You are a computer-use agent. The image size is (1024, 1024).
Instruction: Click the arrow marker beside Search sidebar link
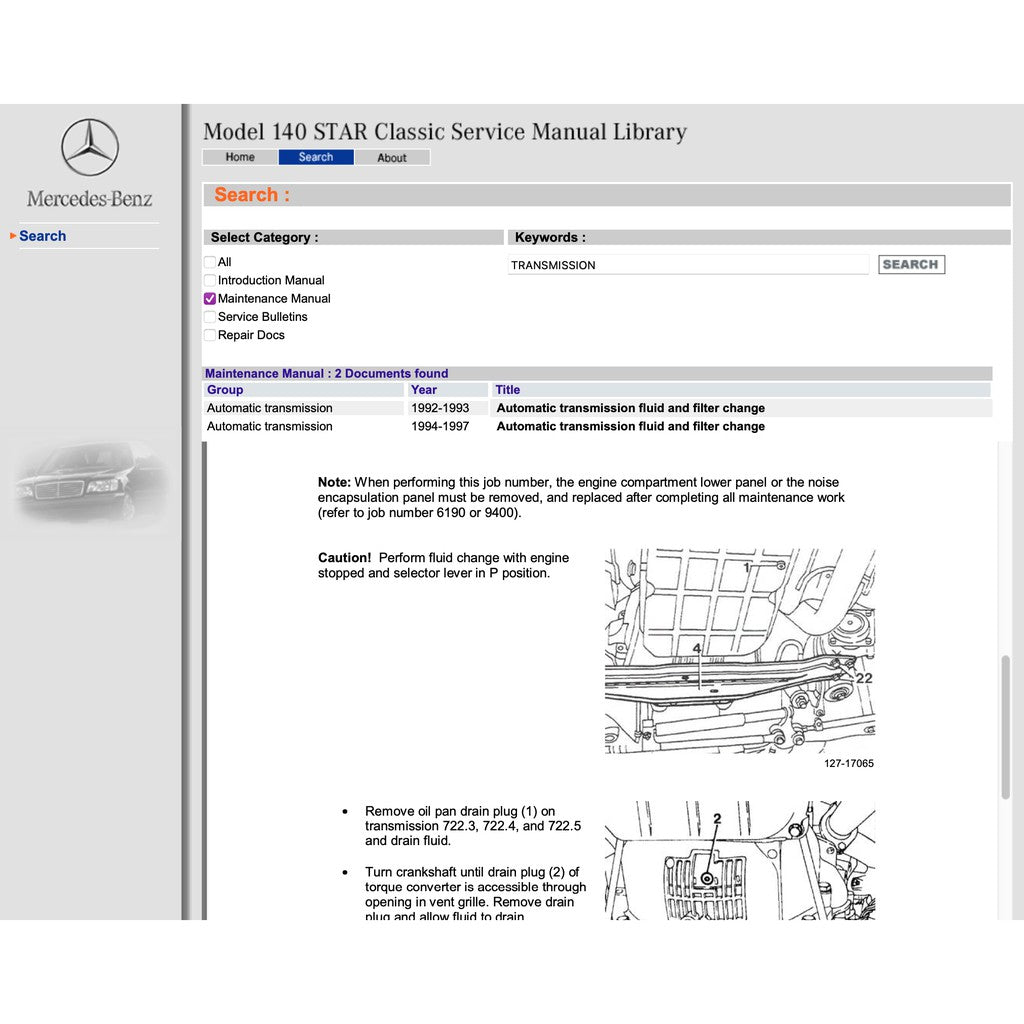click(12, 236)
